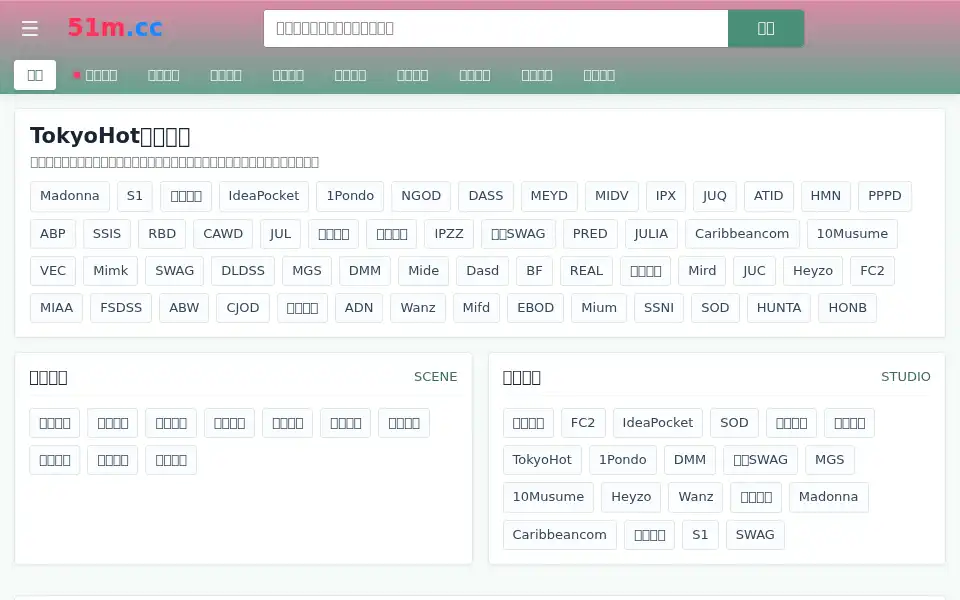Image resolution: width=960 pixels, height=600 pixels.
Task: Click S1 in the STUDIO panel
Action: point(700,535)
